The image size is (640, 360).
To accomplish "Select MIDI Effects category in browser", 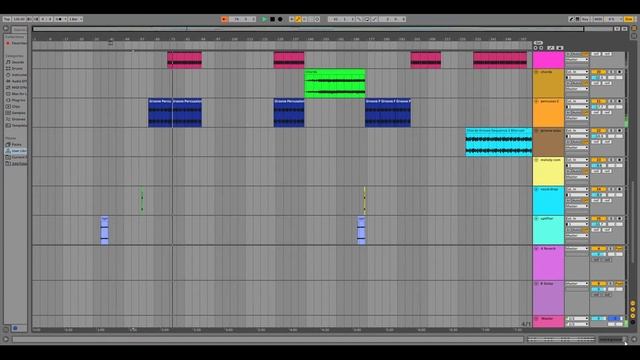I will pyautogui.click(x=15, y=87).
